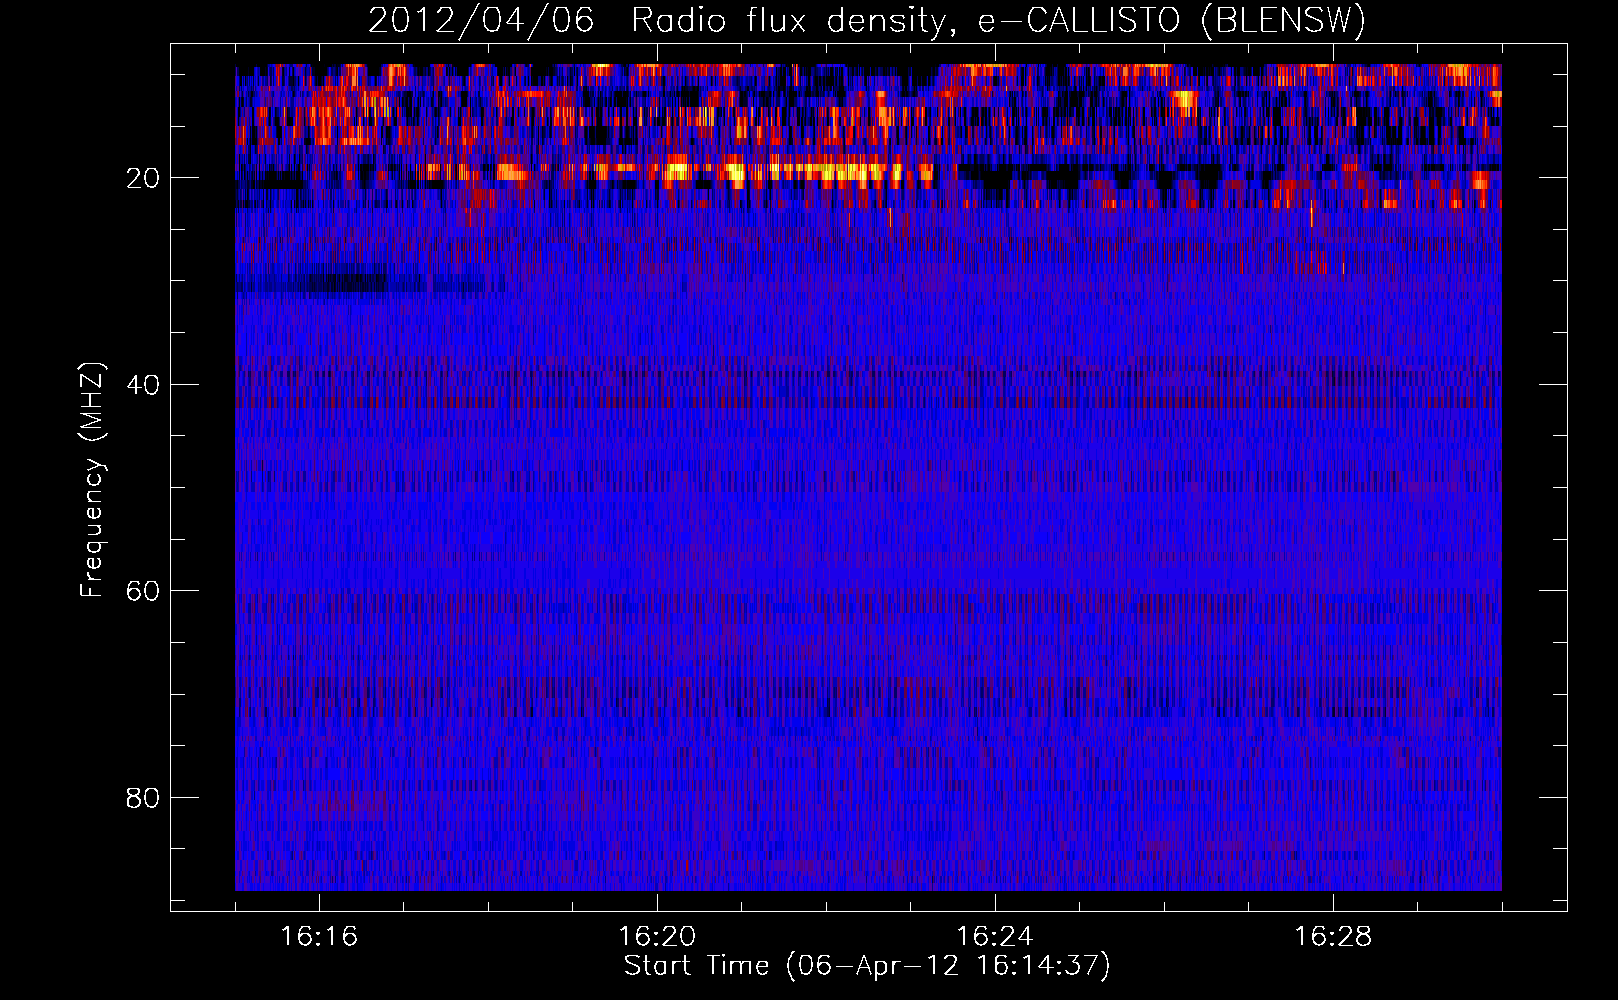Image resolution: width=1618 pixels, height=1000 pixels.
Task: Click the 60 frequency tick label
Action: [143, 591]
